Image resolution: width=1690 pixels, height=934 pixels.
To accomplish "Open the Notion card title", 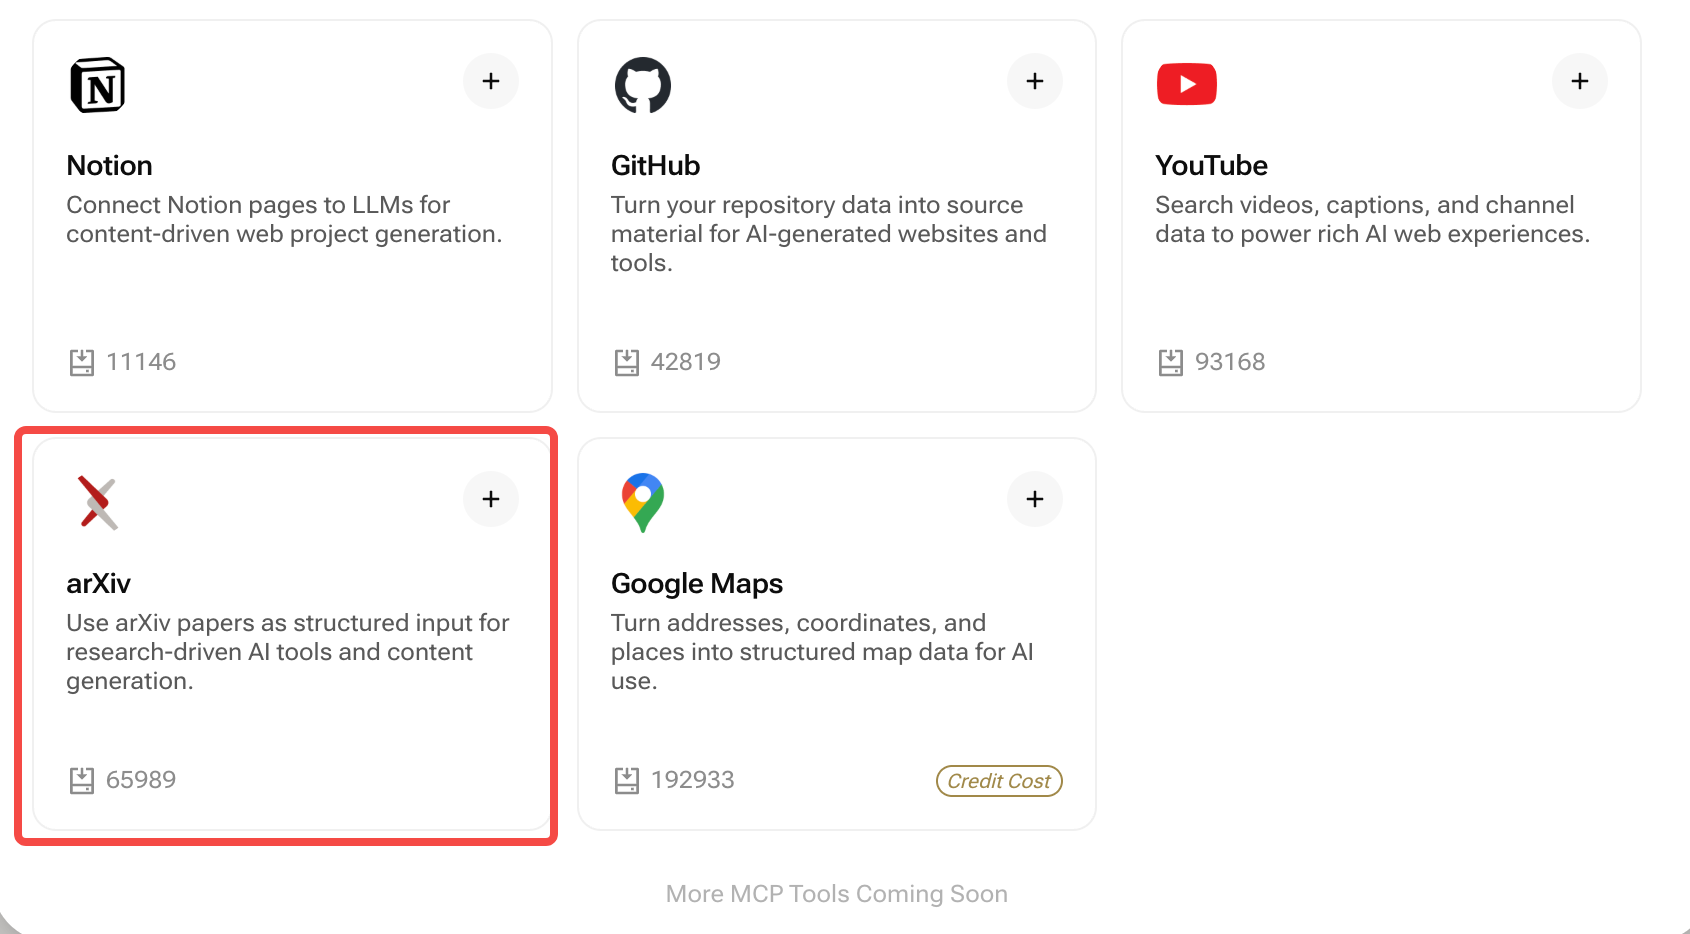I will point(109,166).
